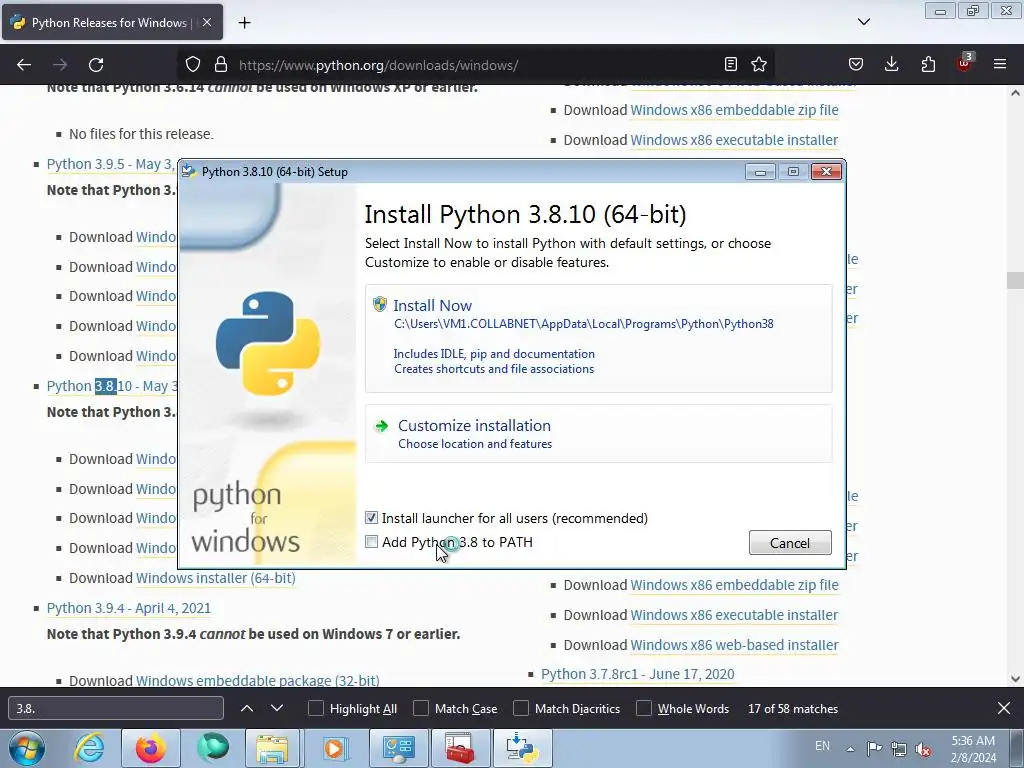Click lower Windows x86 executable installer link
Viewport: 1024px width, 768px height.
(734, 615)
